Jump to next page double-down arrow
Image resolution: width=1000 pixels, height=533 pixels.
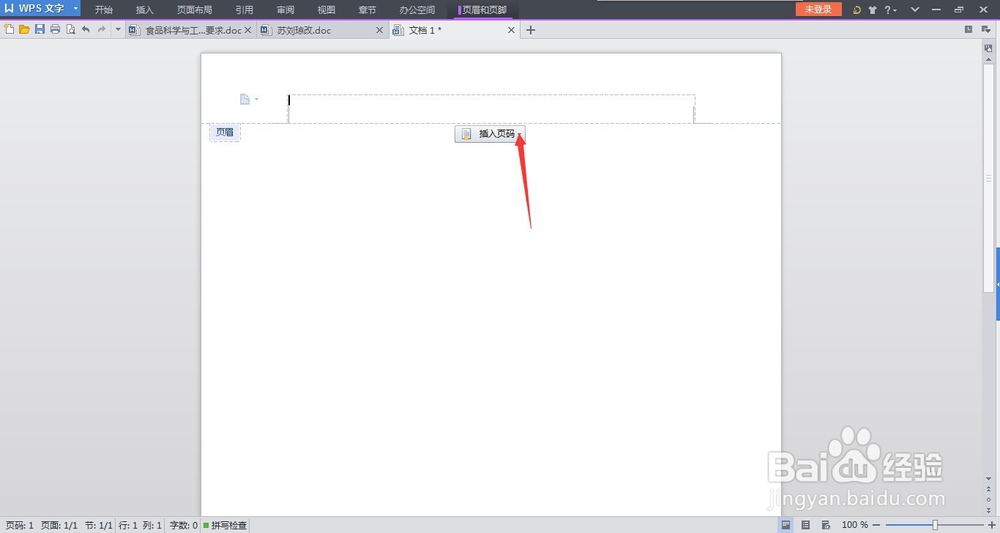[989, 511]
